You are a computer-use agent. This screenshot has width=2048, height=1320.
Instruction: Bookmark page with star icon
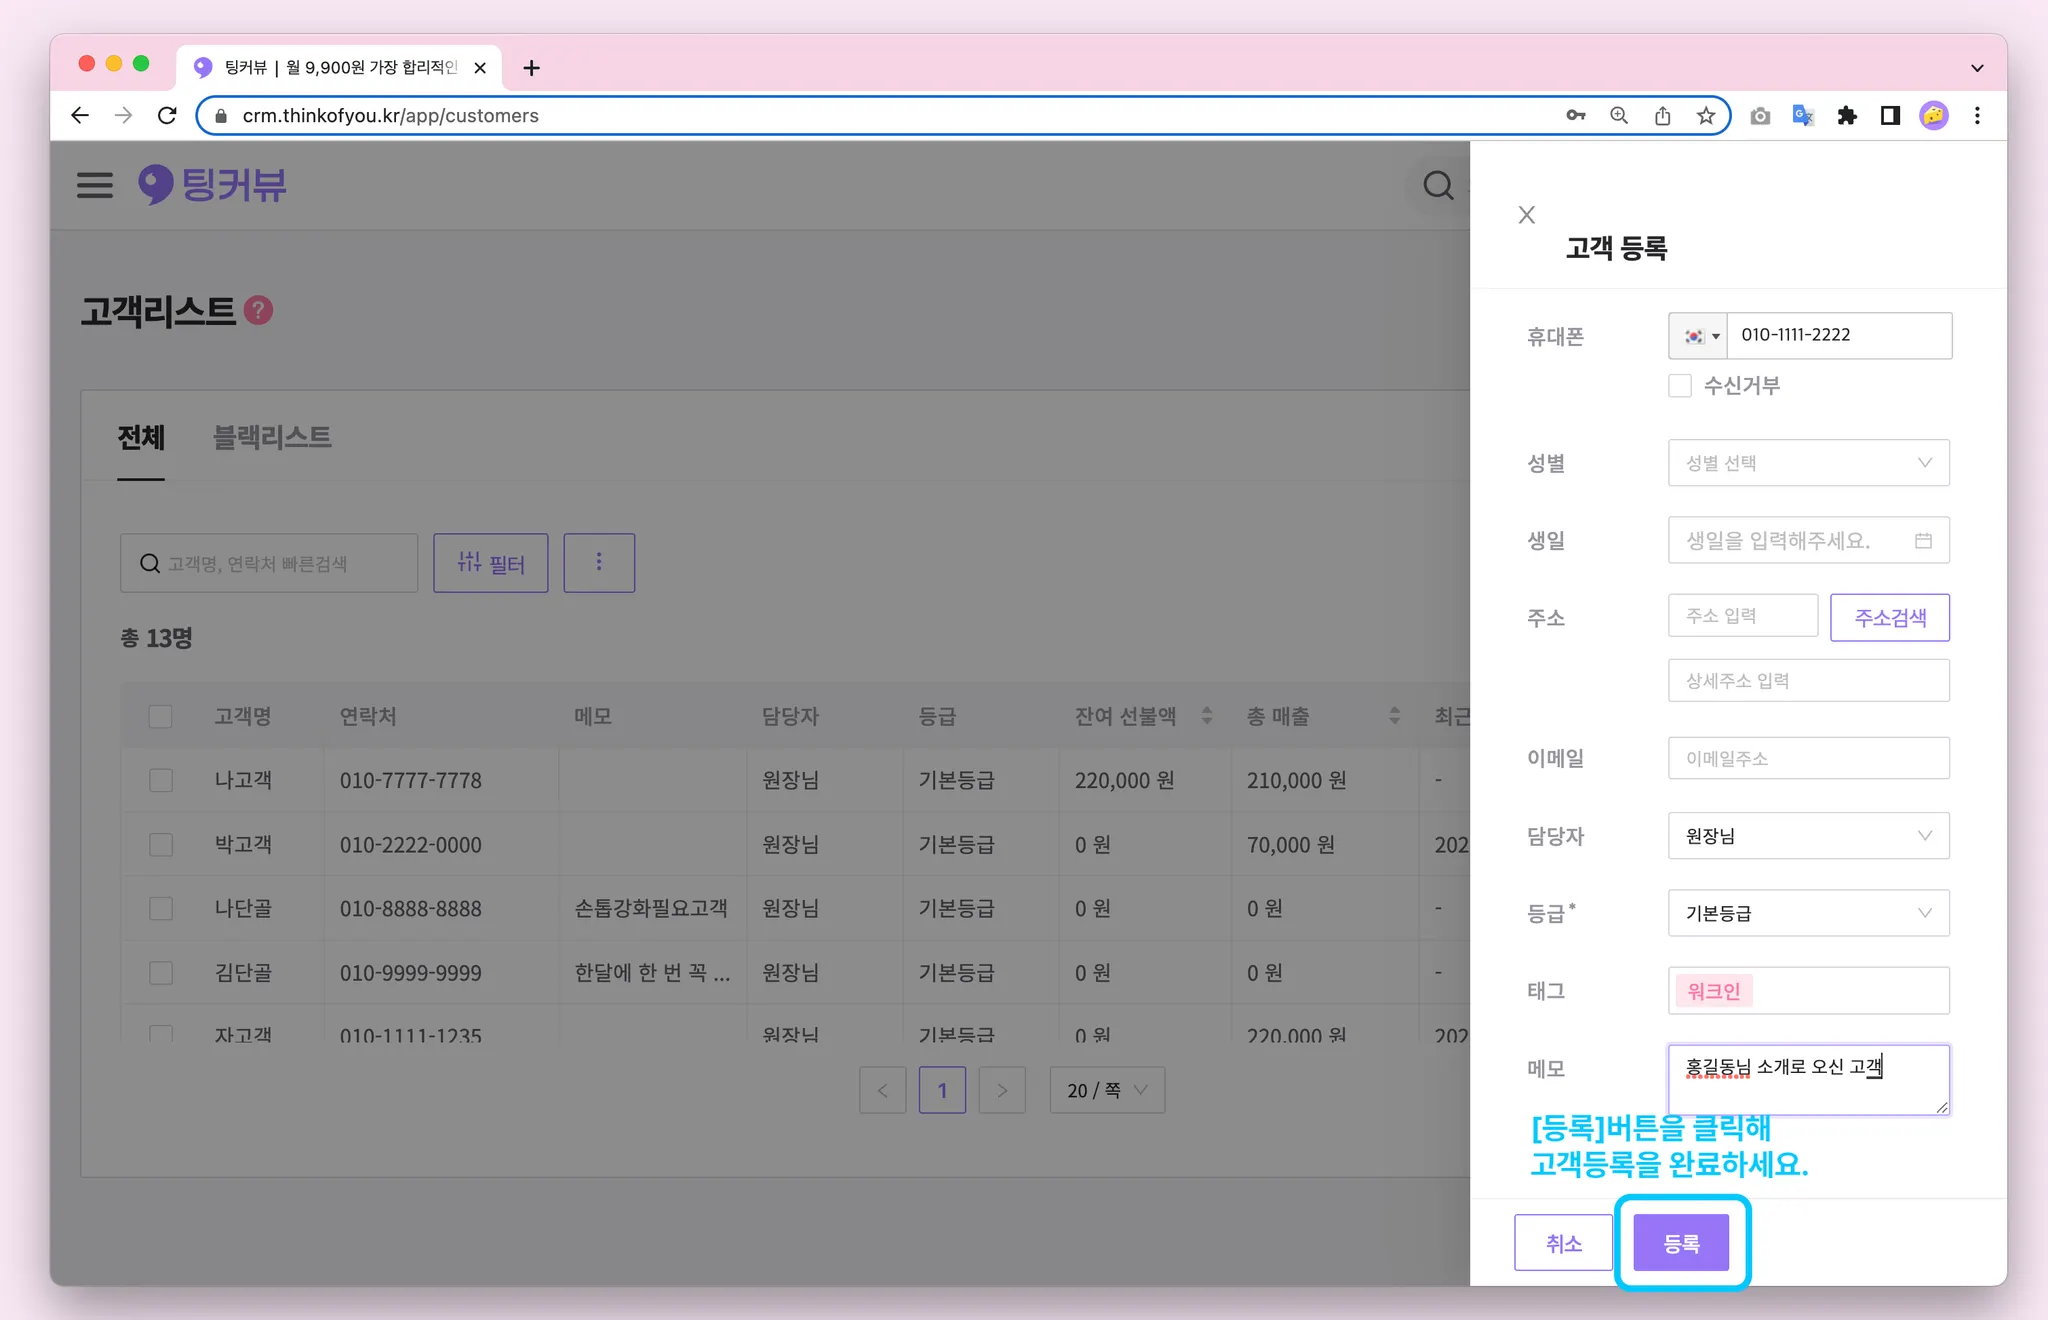click(1706, 116)
